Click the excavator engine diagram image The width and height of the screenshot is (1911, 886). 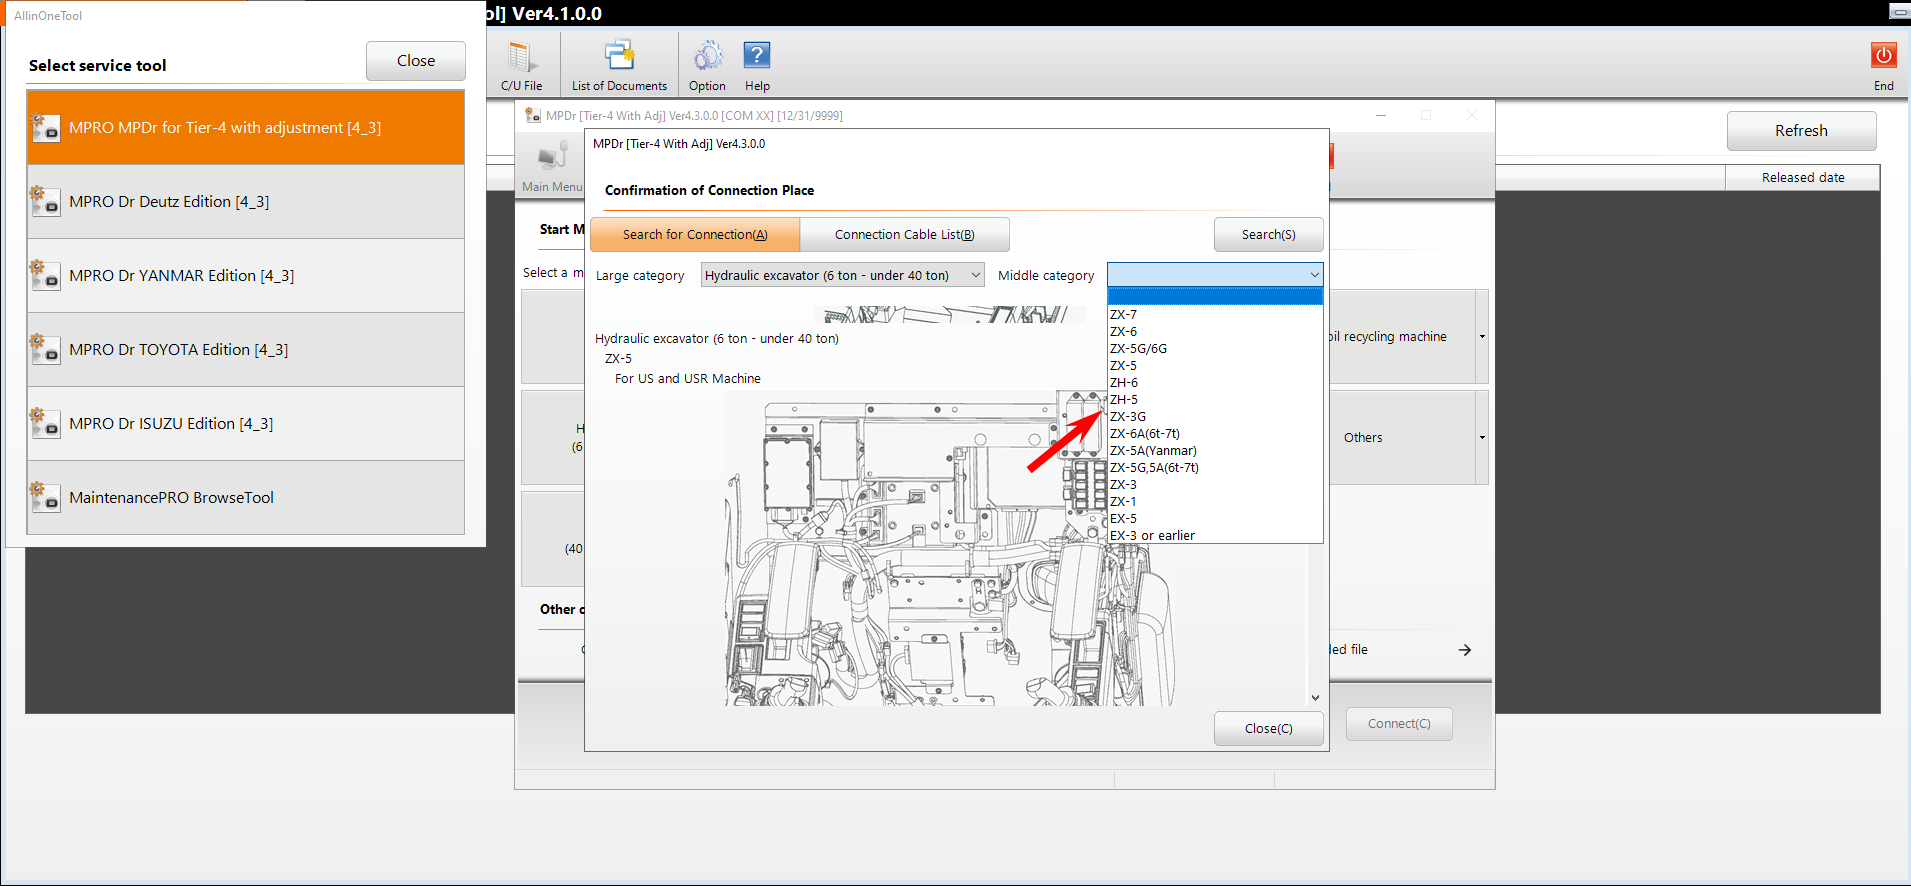948,548
